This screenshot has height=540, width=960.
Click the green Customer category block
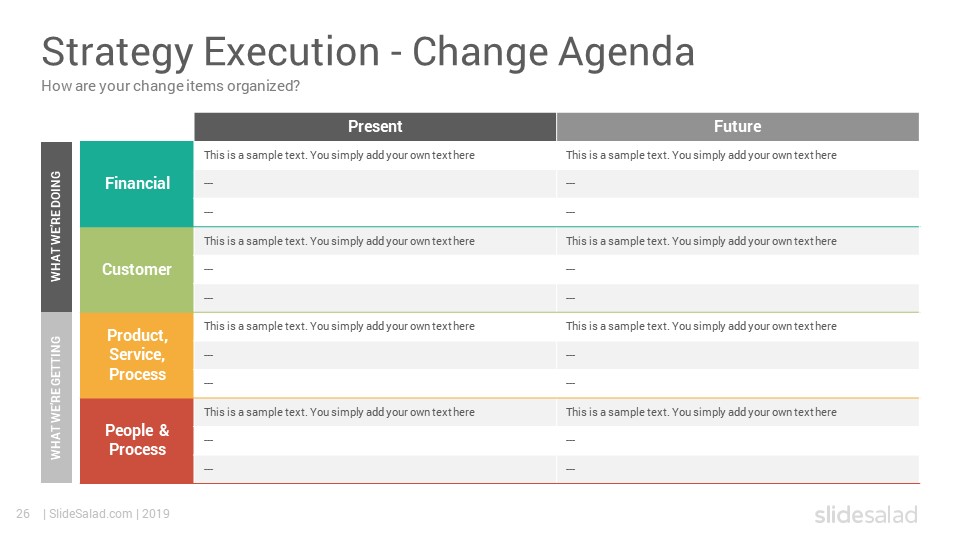(137, 270)
